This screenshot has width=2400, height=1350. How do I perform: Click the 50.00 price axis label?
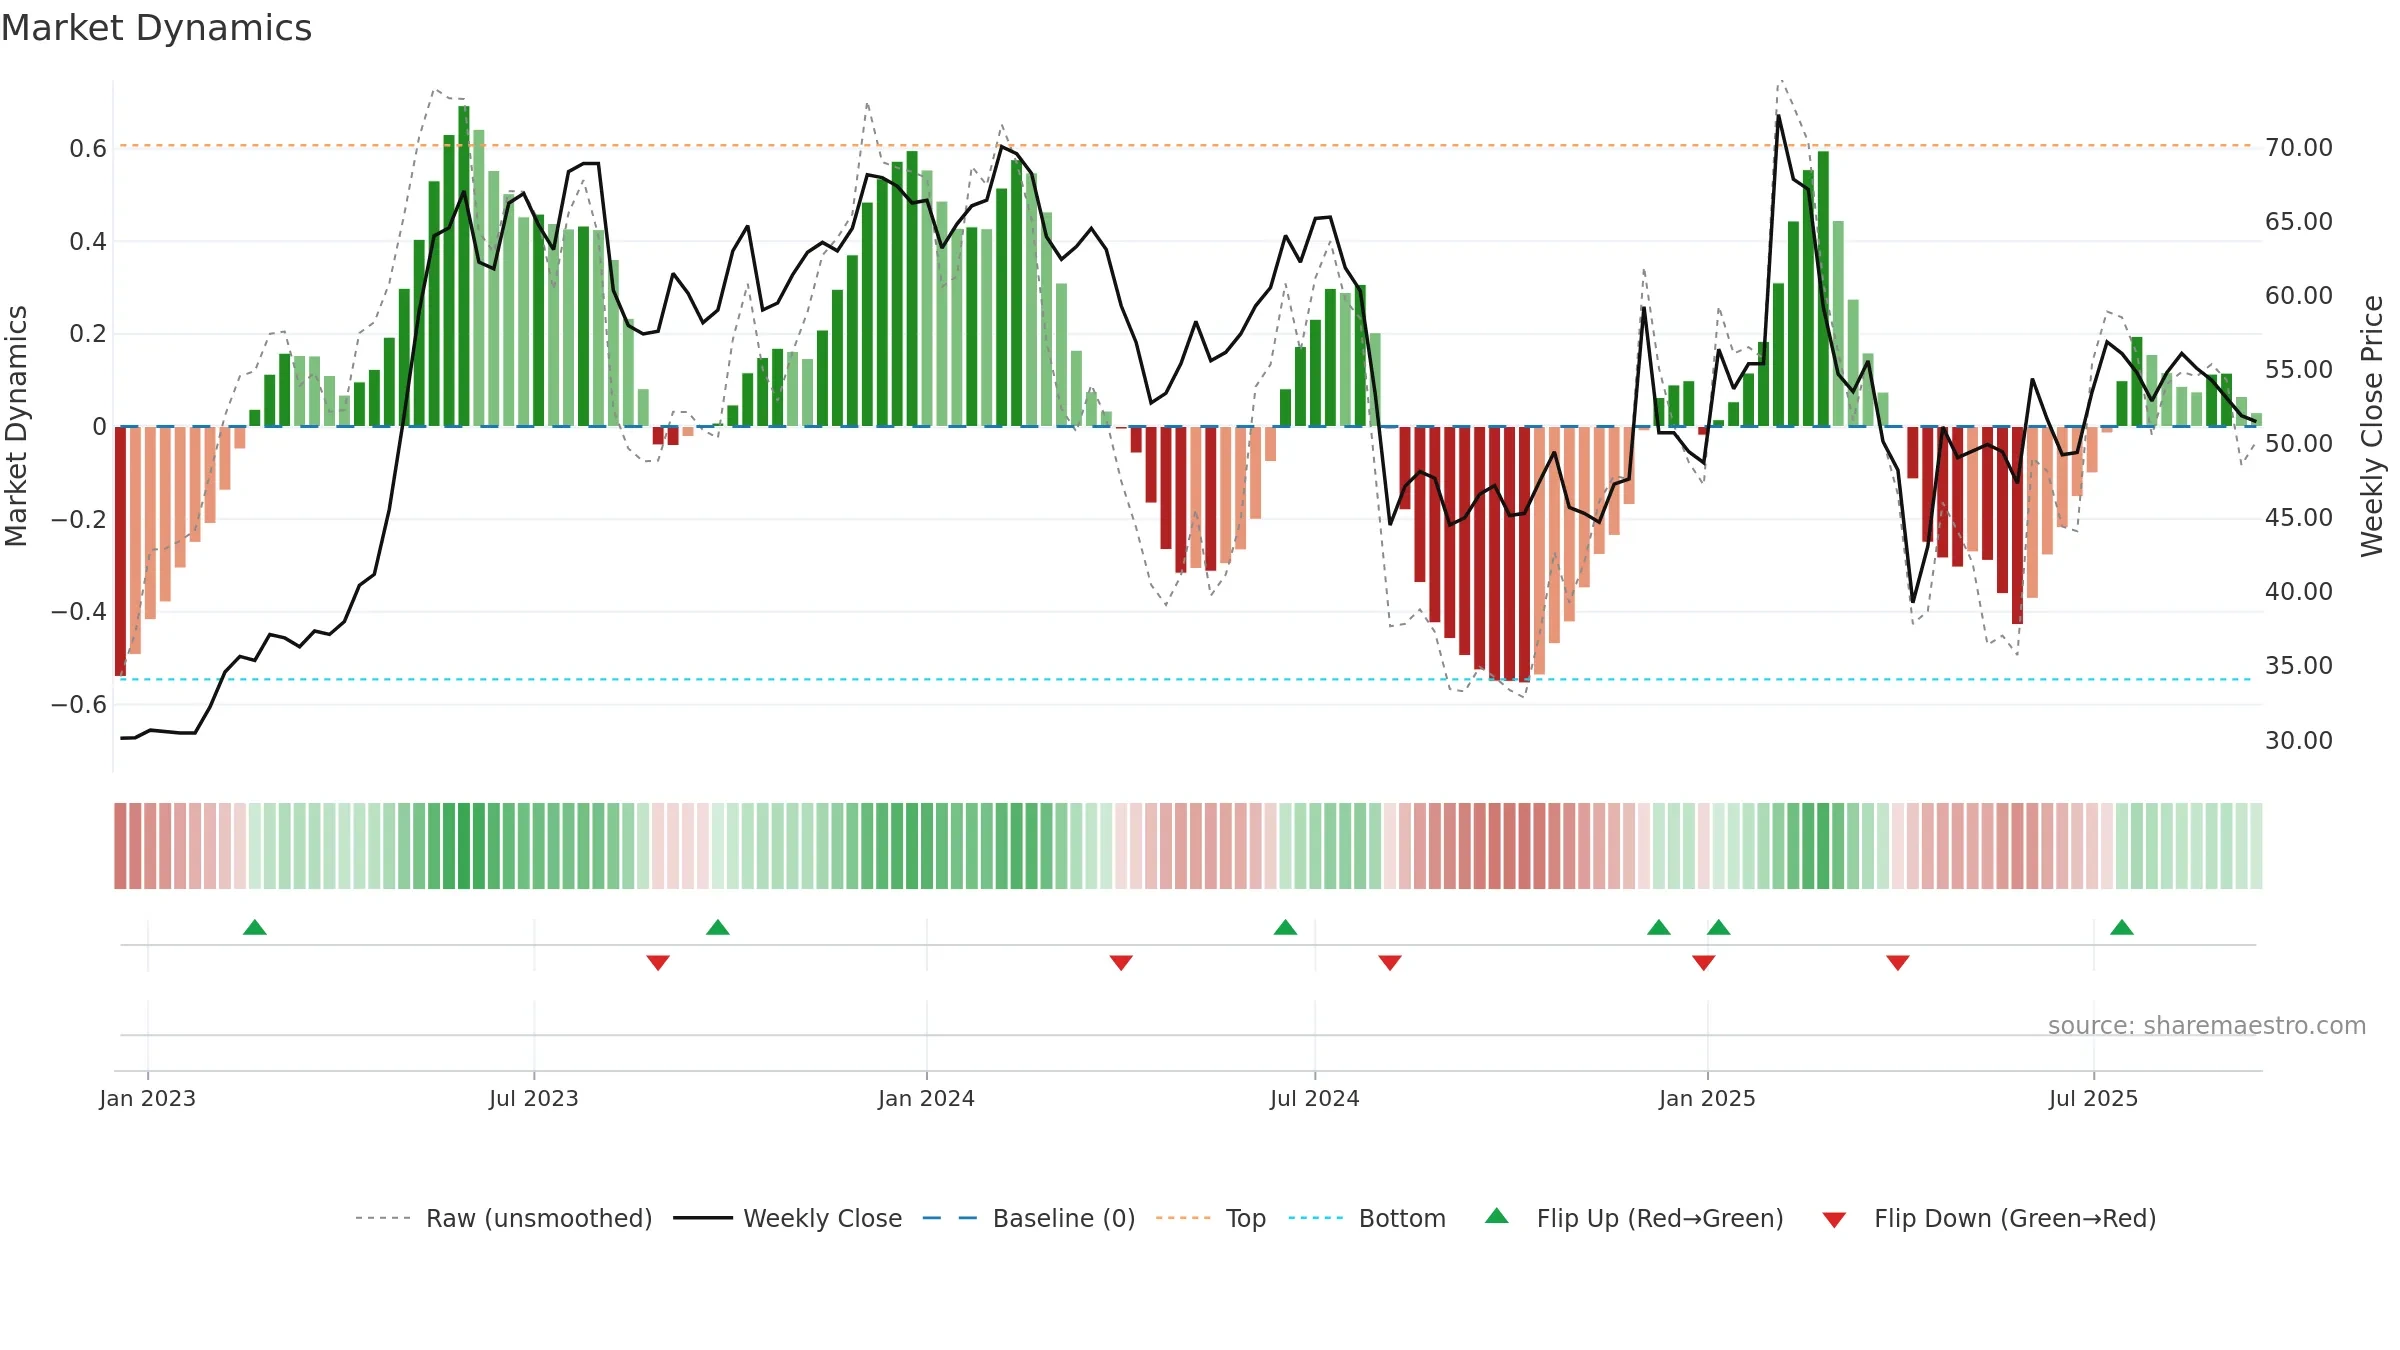[2299, 443]
